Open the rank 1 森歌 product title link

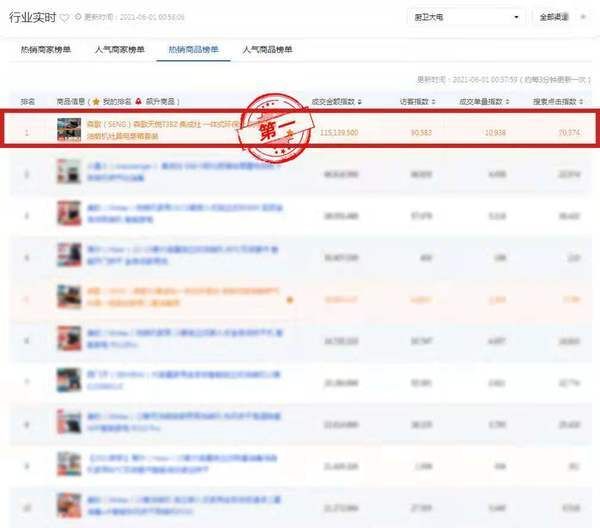click(x=150, y=124)
